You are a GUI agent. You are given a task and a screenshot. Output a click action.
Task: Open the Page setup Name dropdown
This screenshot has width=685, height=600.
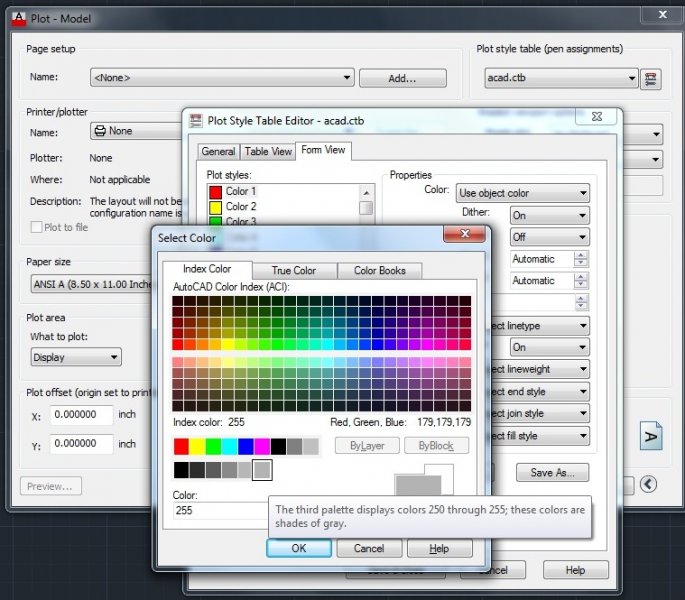click(x=222, y=78)
